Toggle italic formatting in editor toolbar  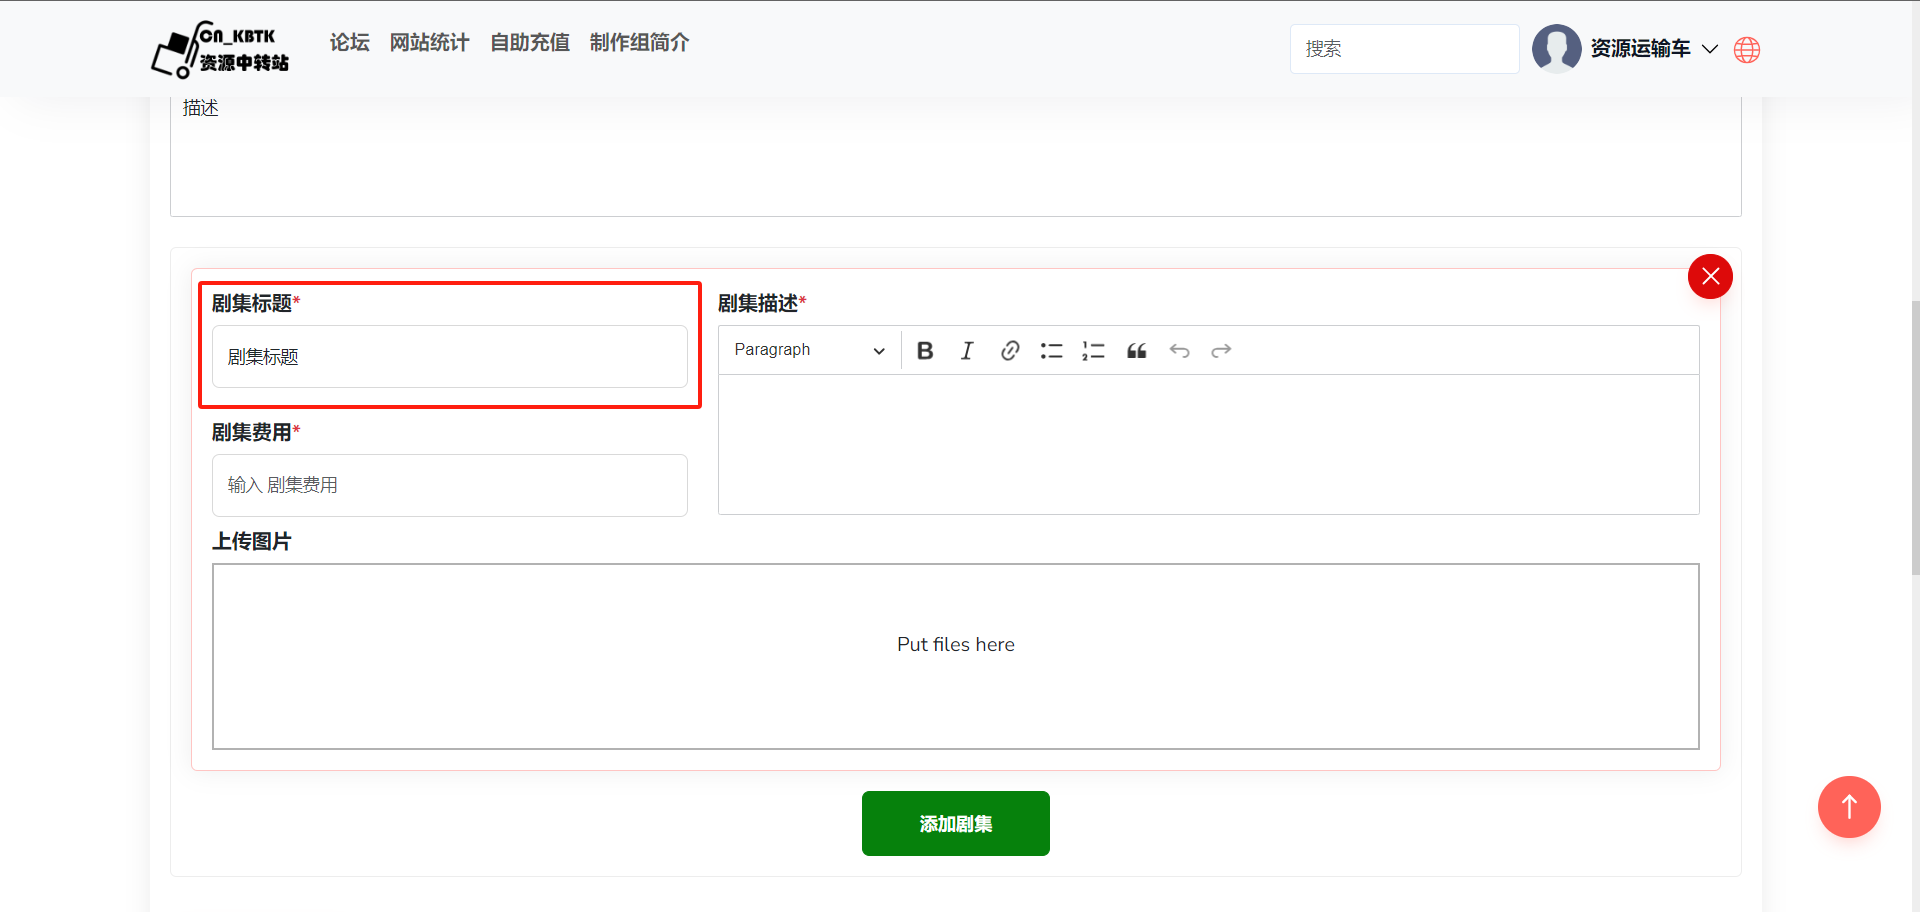[x=967, y=351]
